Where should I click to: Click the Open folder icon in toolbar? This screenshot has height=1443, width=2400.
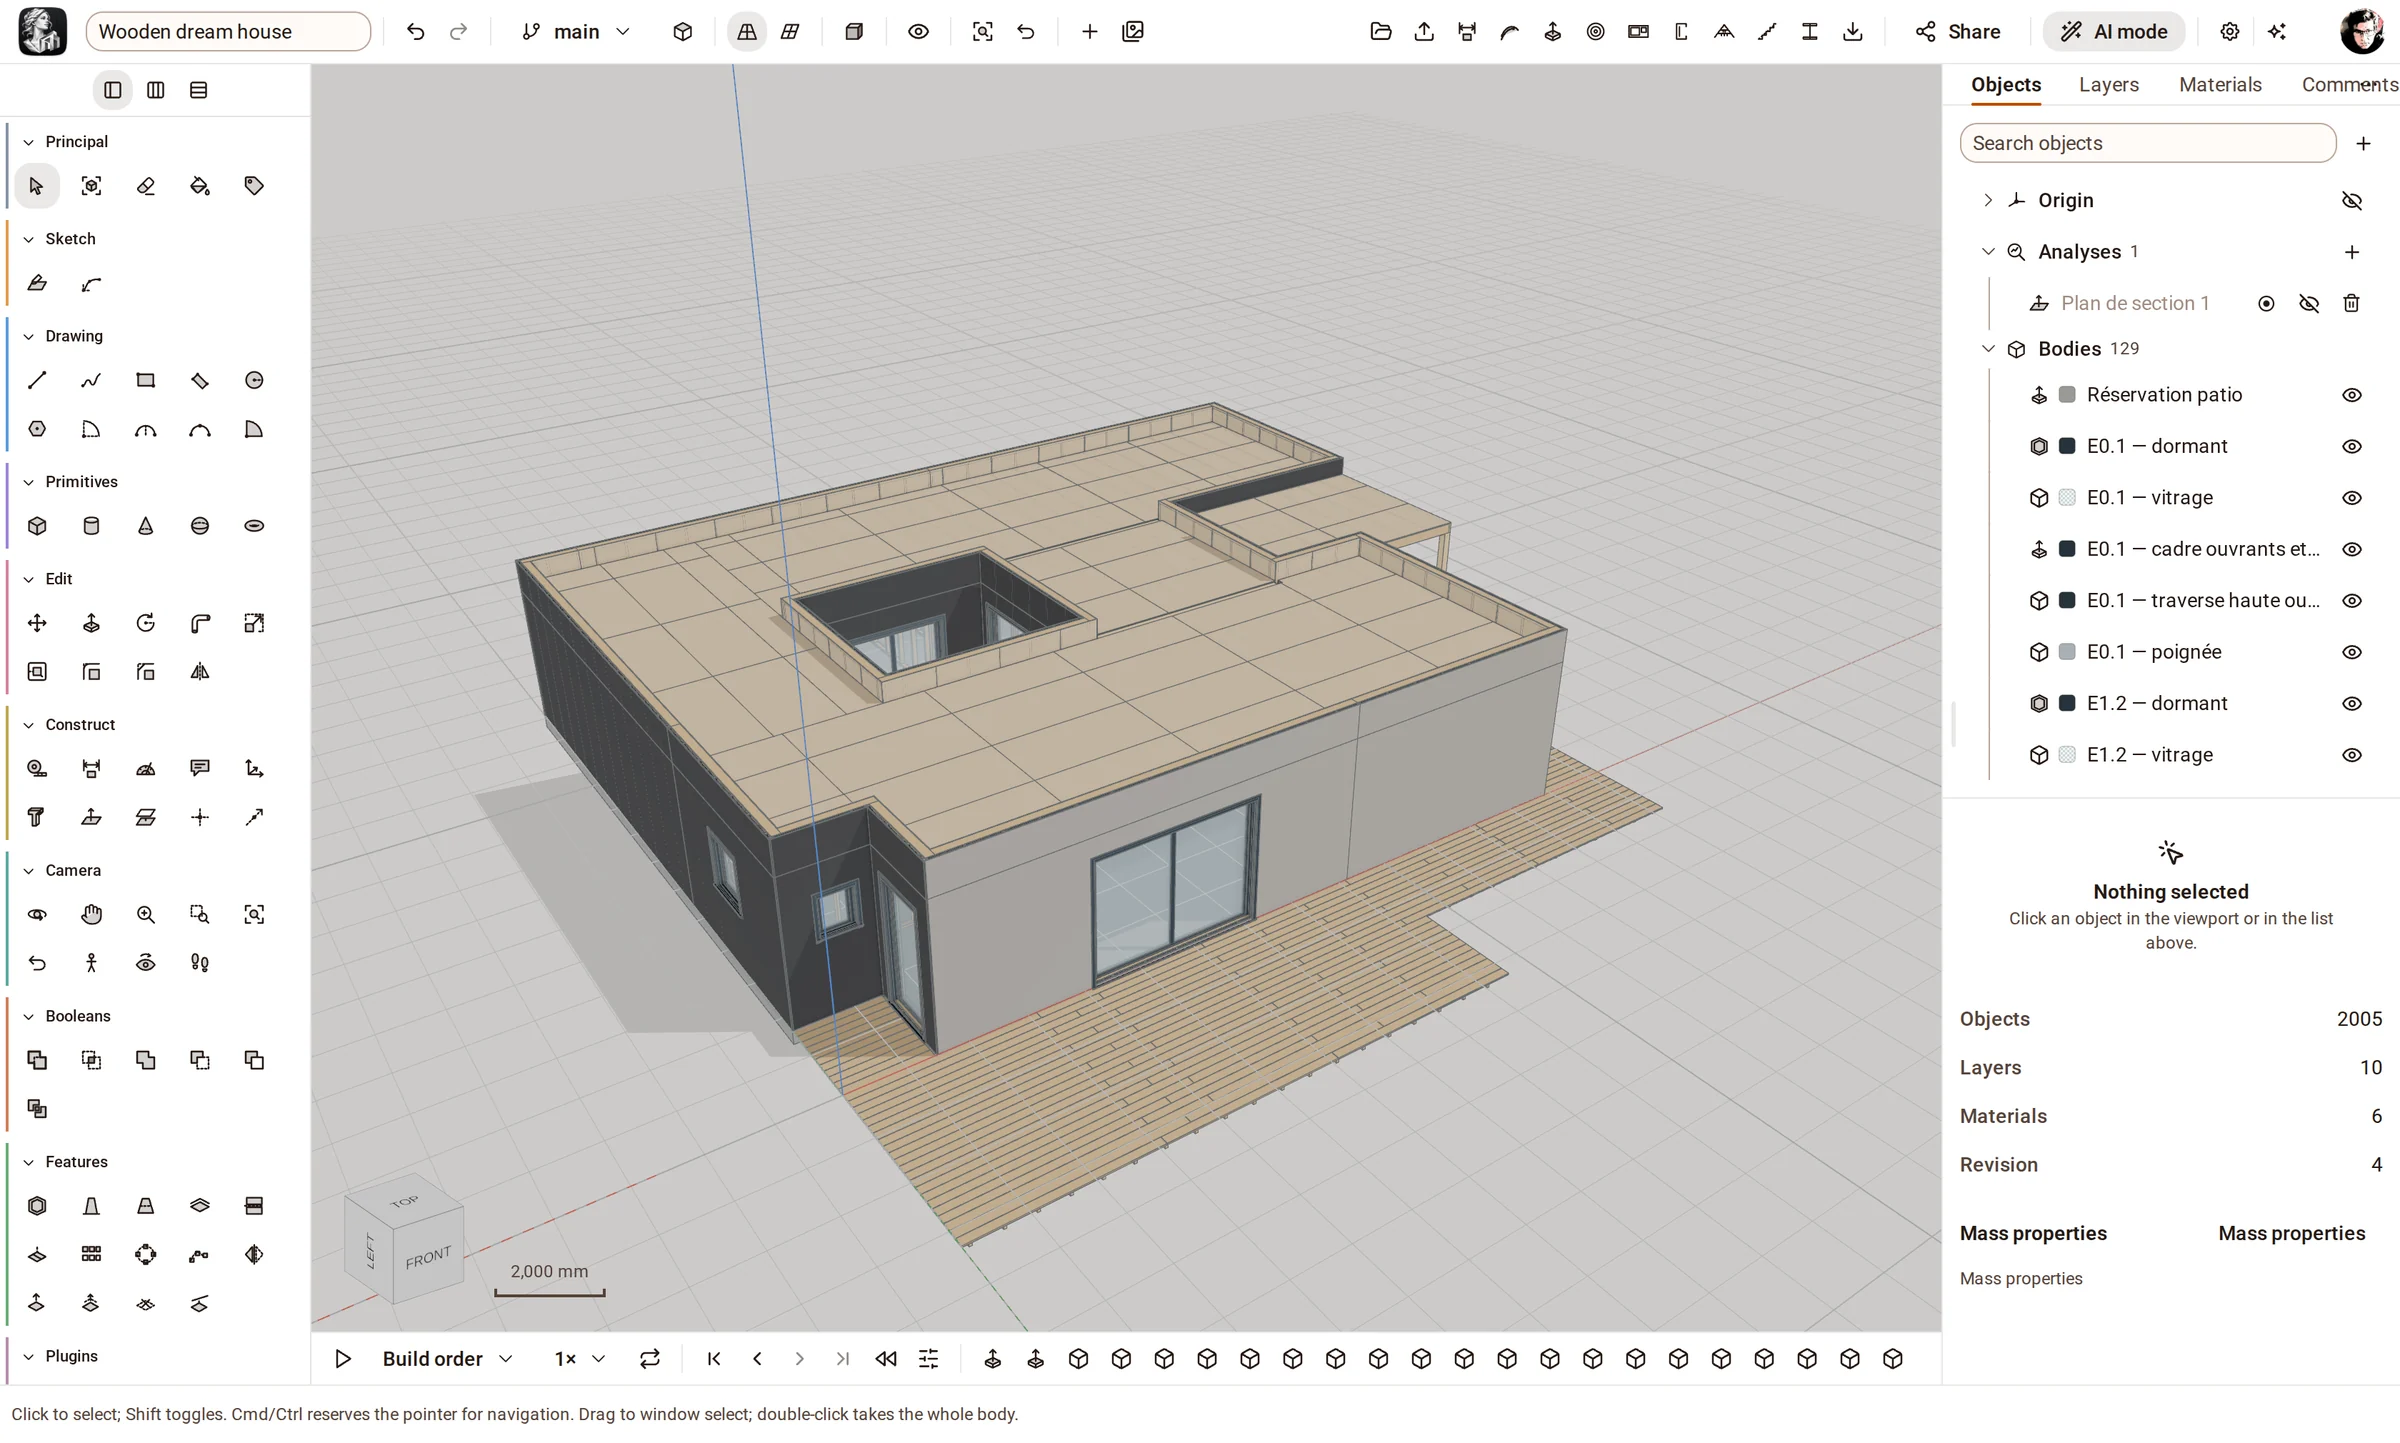coord(1381,32)
